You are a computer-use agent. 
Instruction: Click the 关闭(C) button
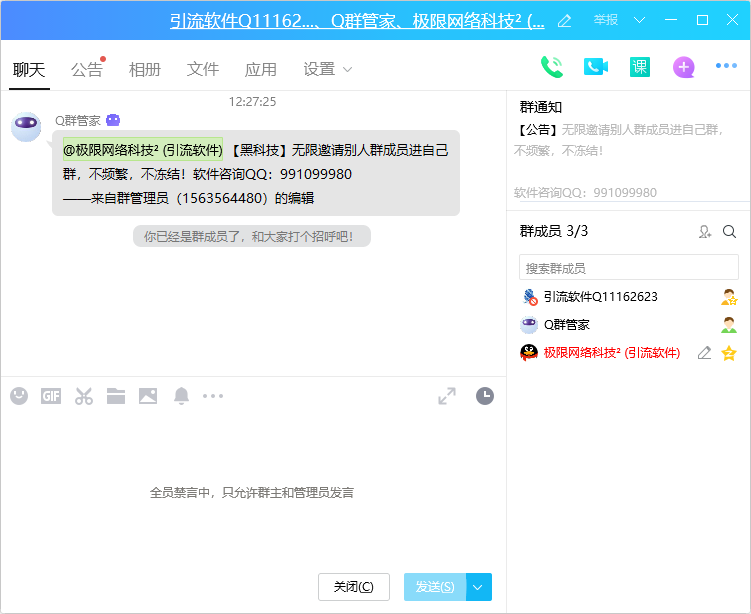coord(353,587)
